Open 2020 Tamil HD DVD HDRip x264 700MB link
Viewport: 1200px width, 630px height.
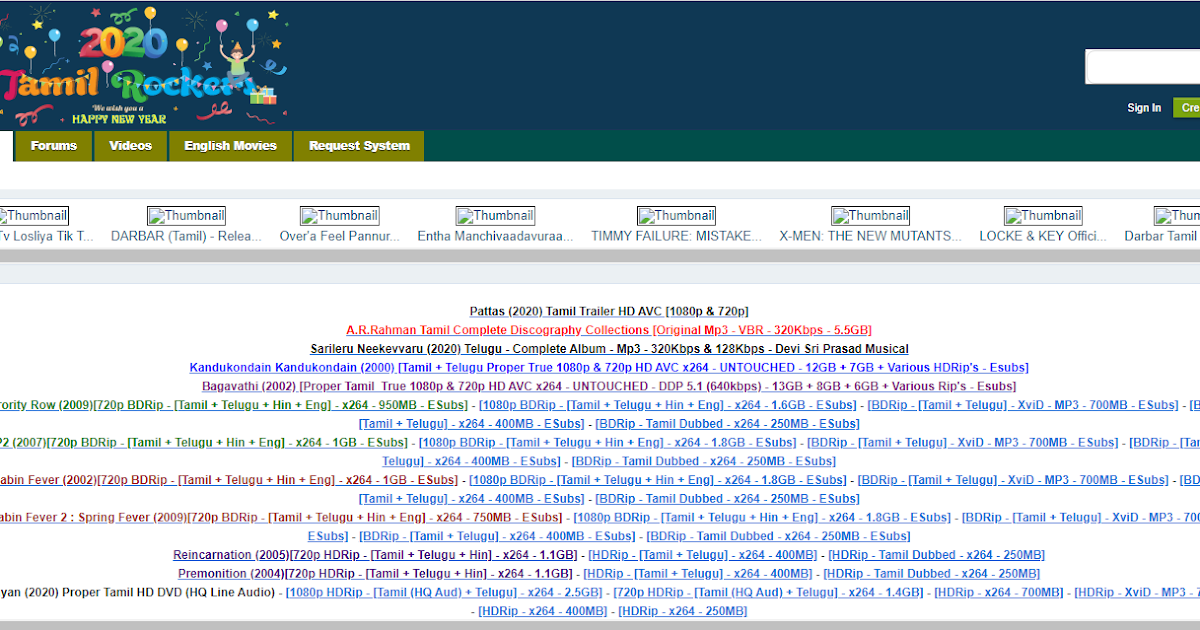[999, 592]
